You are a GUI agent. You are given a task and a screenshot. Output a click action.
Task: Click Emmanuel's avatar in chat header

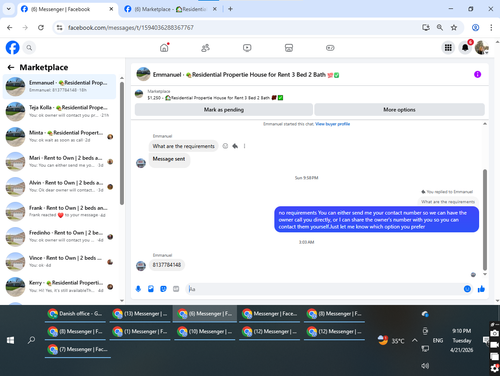[143, 74]
